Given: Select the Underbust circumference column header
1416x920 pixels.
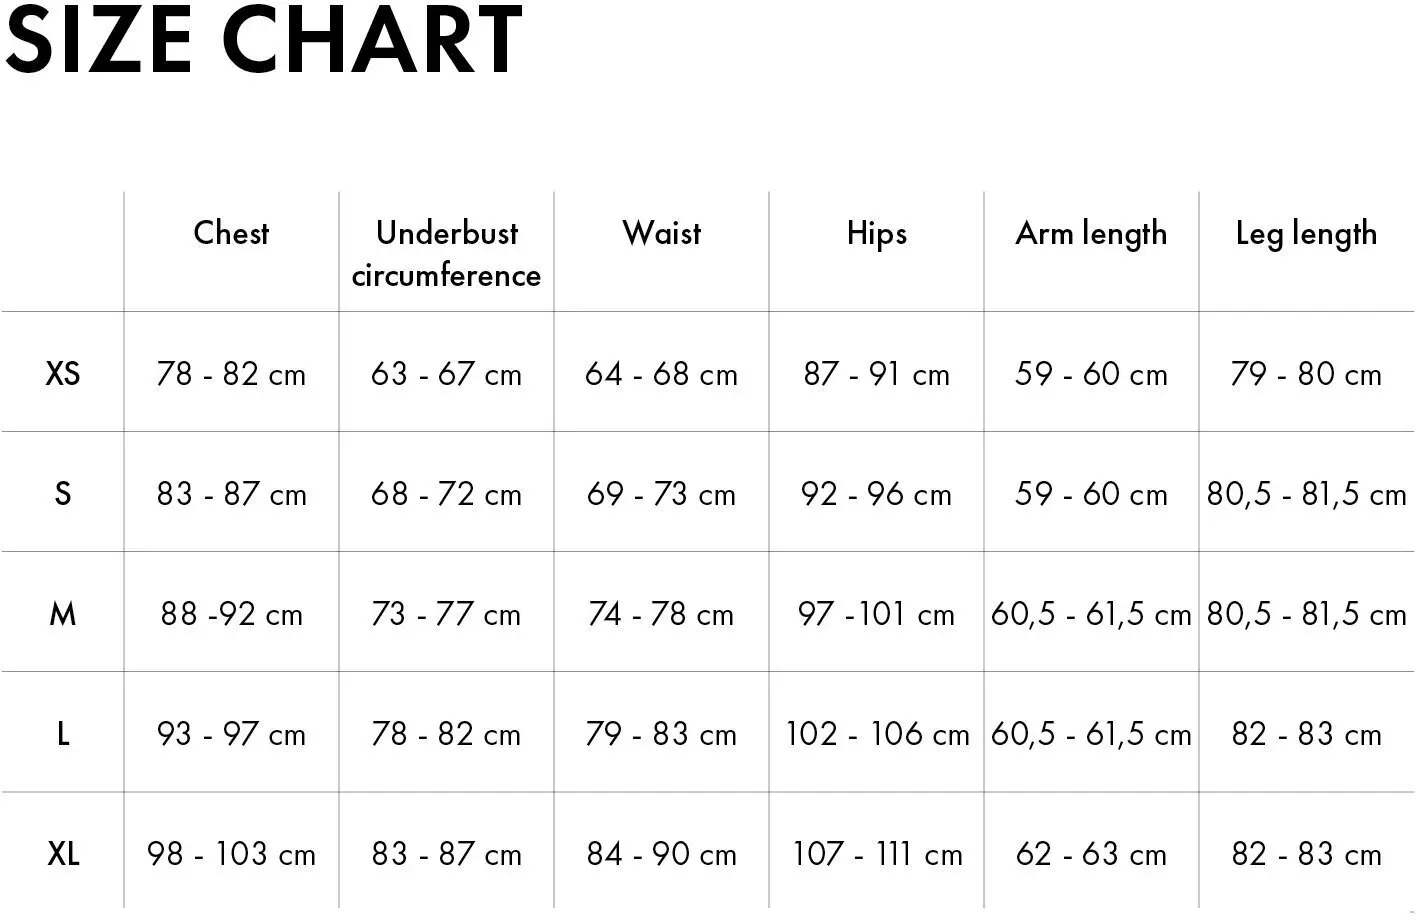Looking at the screenshot, I should click(446, 254).
